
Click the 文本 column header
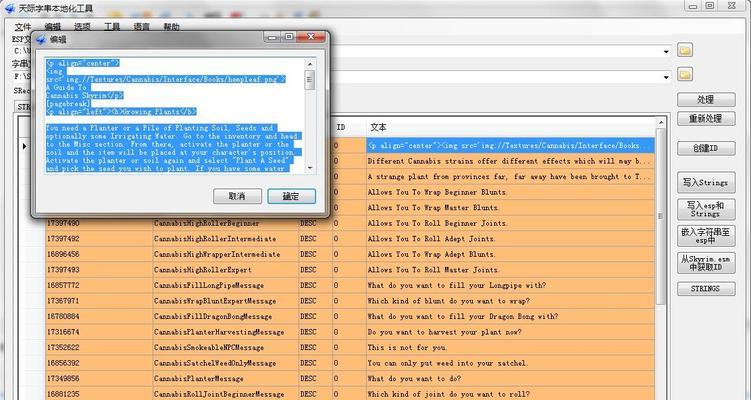click(510, 127)
